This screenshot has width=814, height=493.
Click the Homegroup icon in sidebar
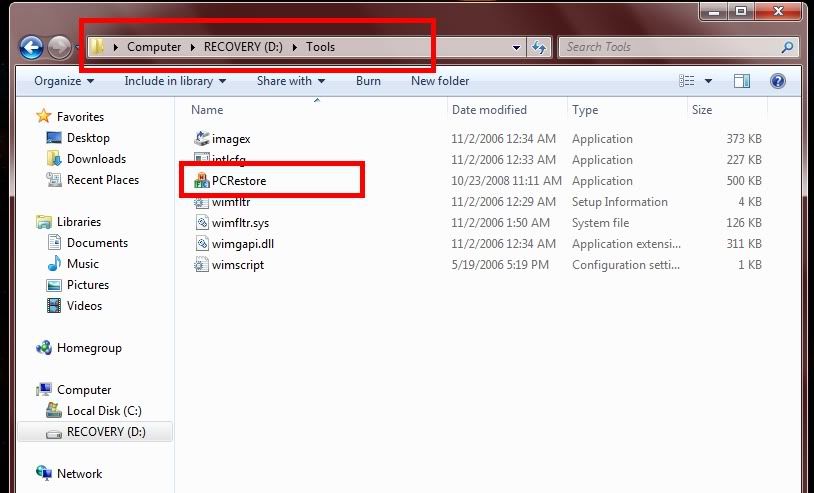point(44,348)
